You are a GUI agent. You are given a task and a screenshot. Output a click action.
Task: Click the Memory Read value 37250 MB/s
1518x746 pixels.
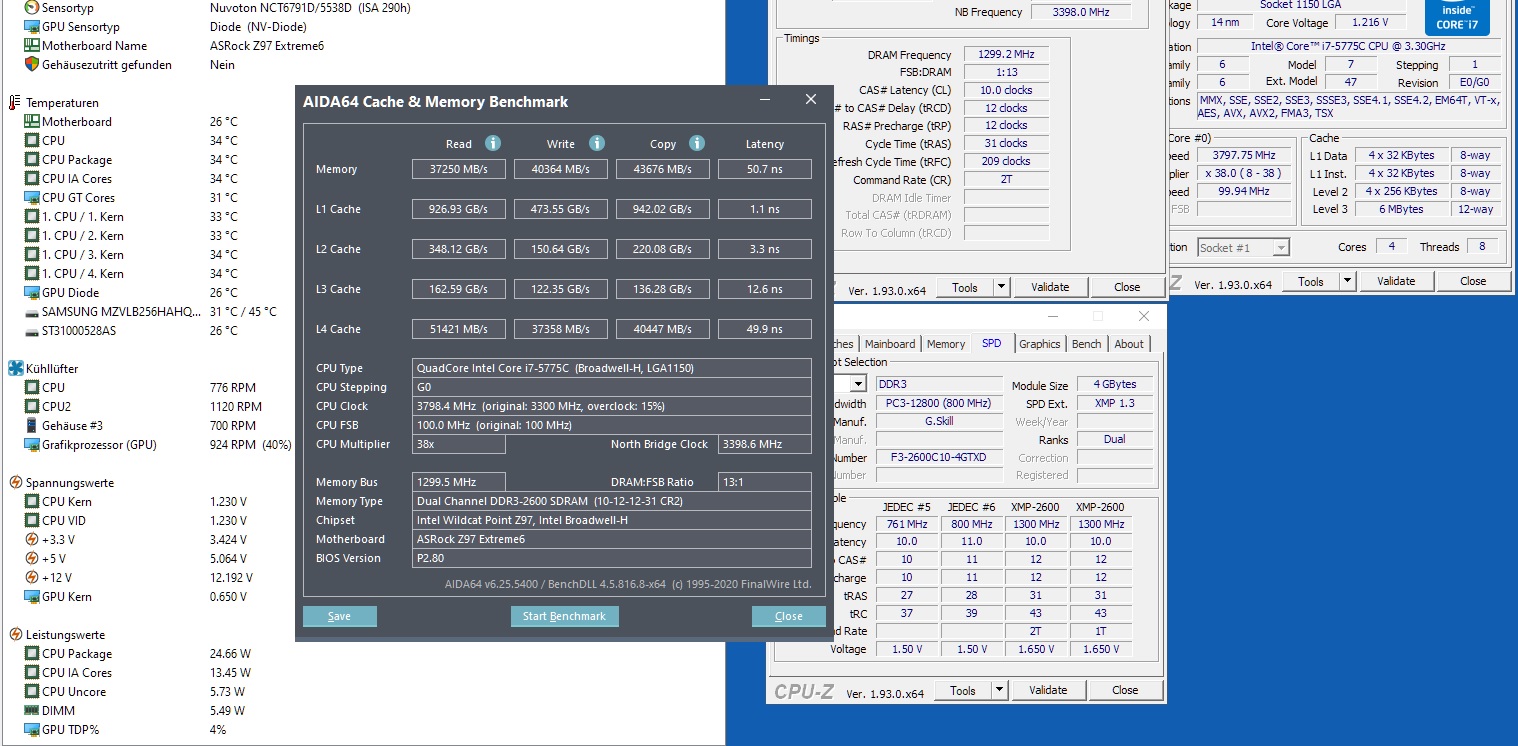pos(459,169)
